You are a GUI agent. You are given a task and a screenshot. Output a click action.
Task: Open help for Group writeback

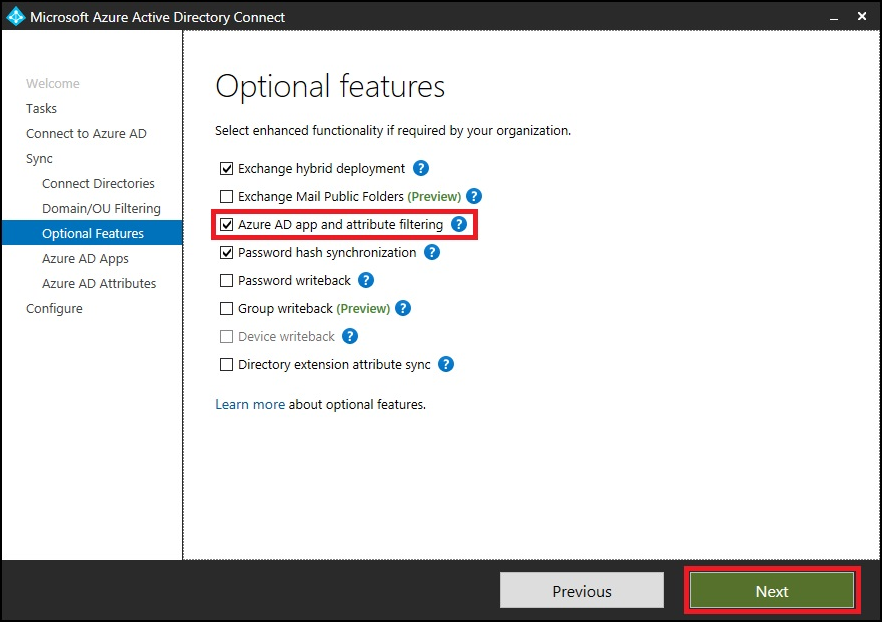click(403, 308)
